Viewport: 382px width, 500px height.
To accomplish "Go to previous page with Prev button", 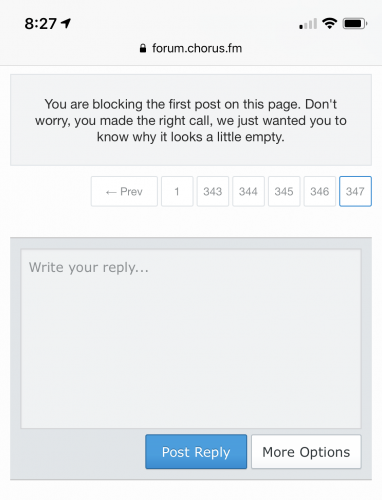I will (124, 191).
